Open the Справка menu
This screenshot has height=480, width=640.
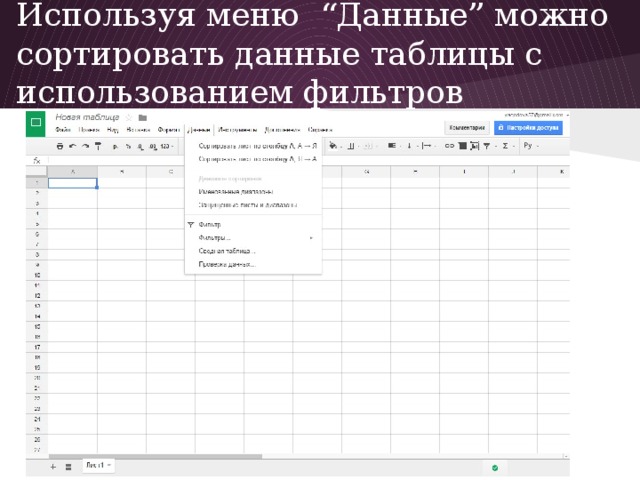click(x=320, y=130)
